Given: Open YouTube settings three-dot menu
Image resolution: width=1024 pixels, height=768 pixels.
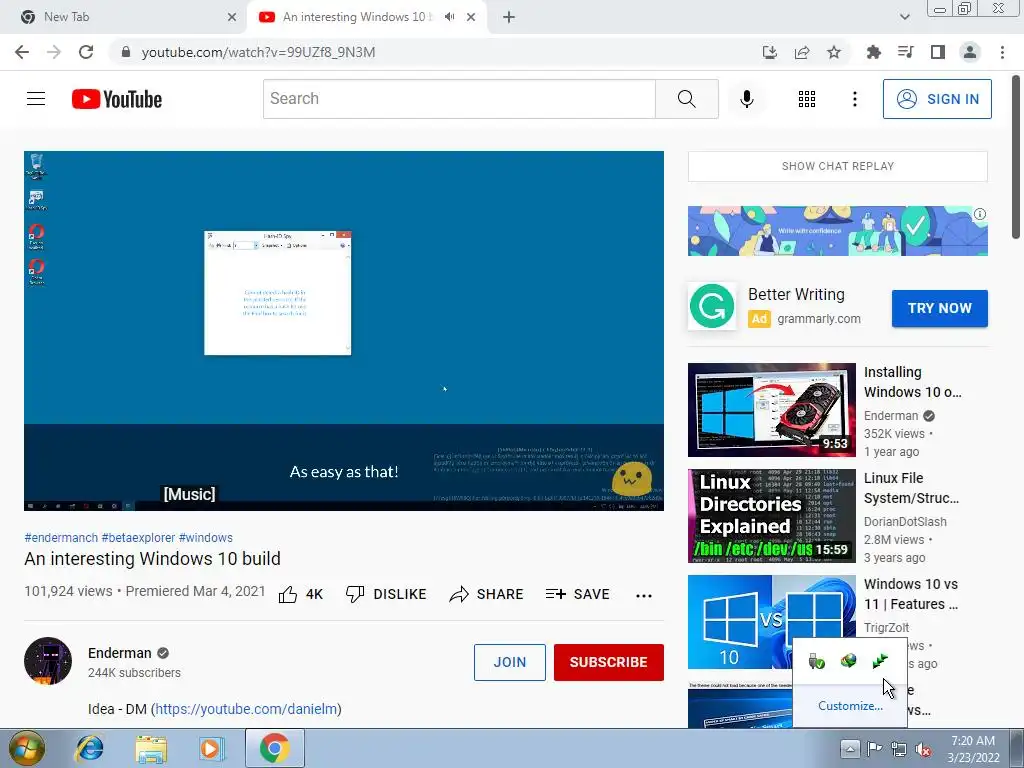Looking at the screenshot, I should [854, 99].
